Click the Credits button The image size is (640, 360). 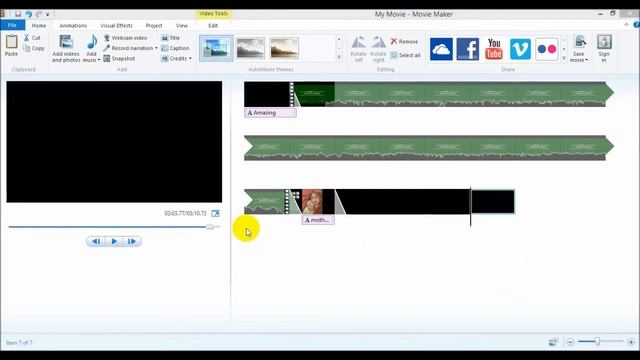[x=174, y=59]
